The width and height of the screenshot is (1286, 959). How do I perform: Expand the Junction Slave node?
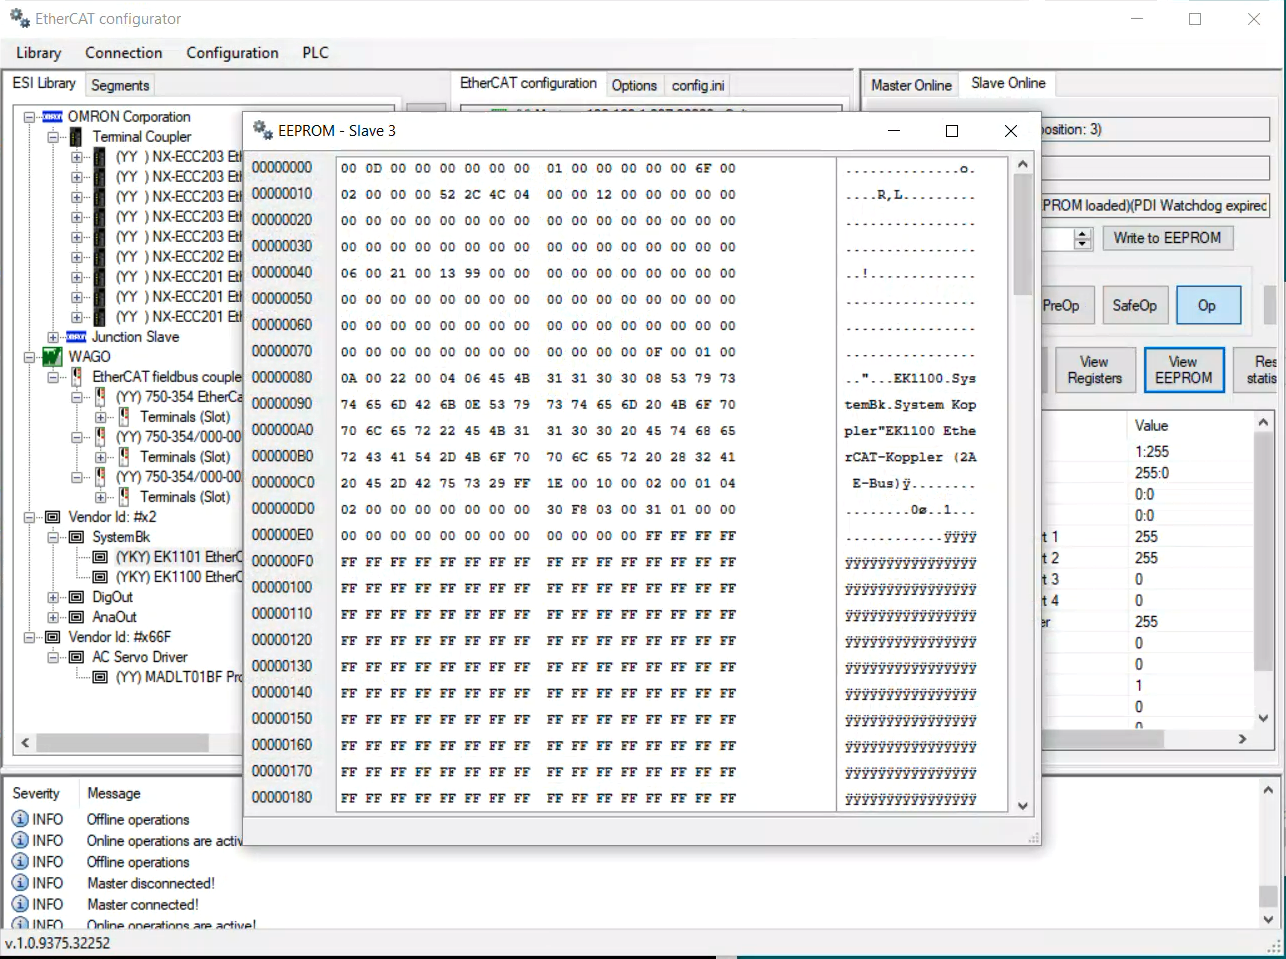pos(53,337)
